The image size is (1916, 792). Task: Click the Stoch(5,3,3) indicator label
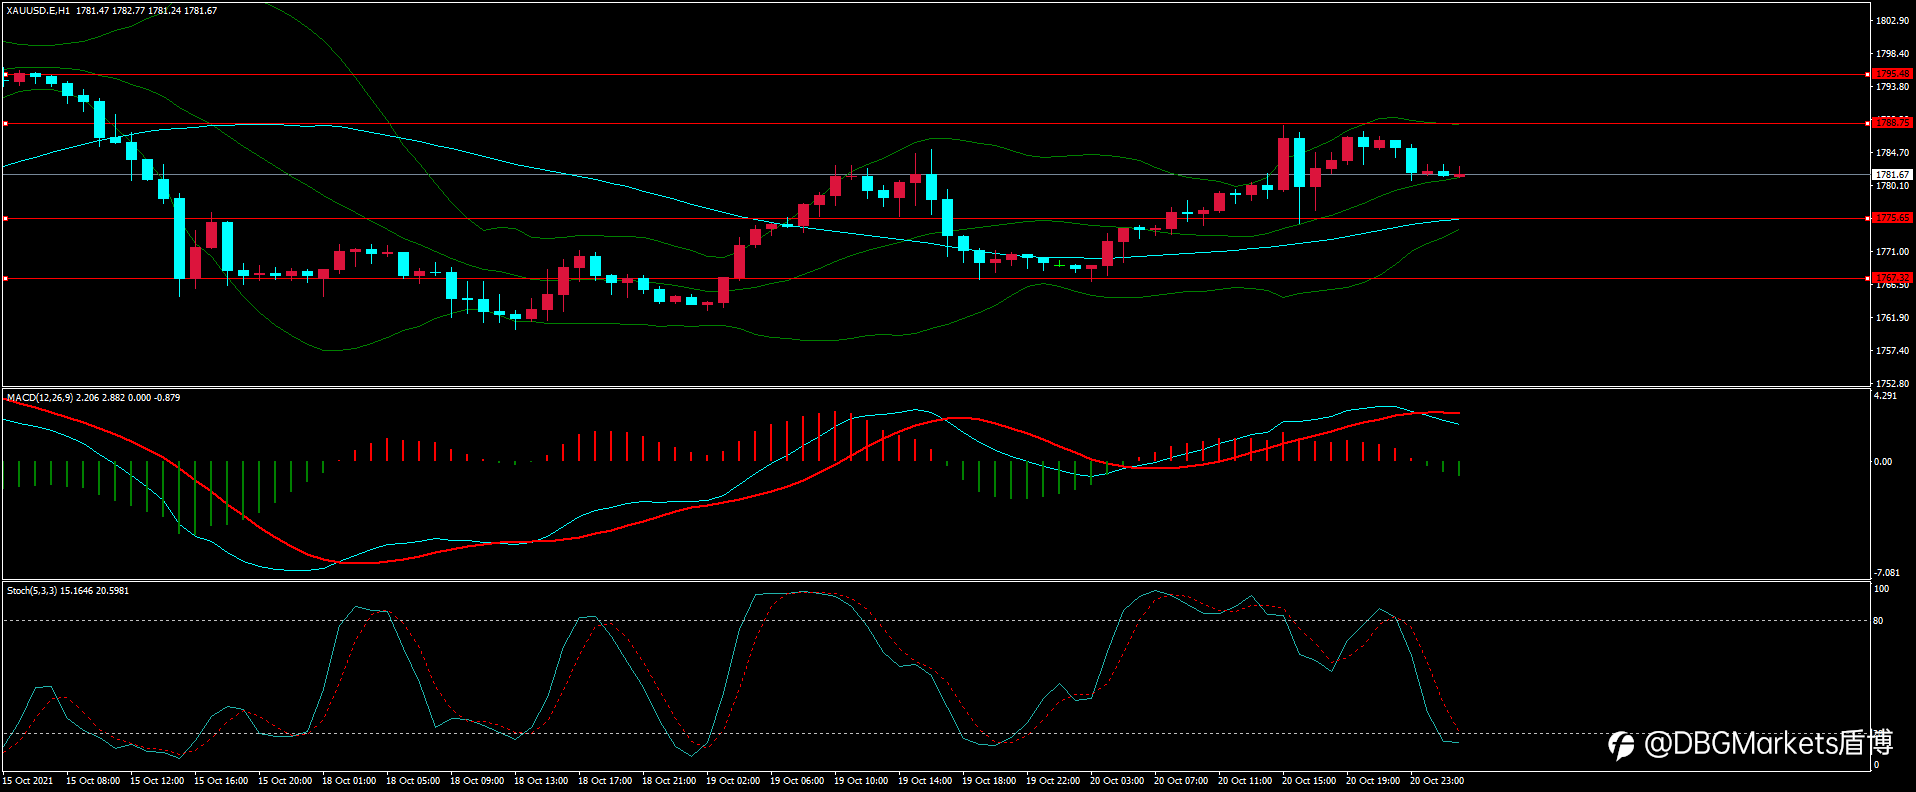click(32, 591)
